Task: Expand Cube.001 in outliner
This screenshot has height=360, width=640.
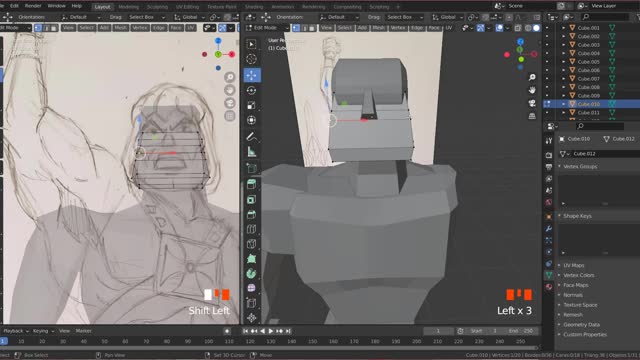Action: 564,28
